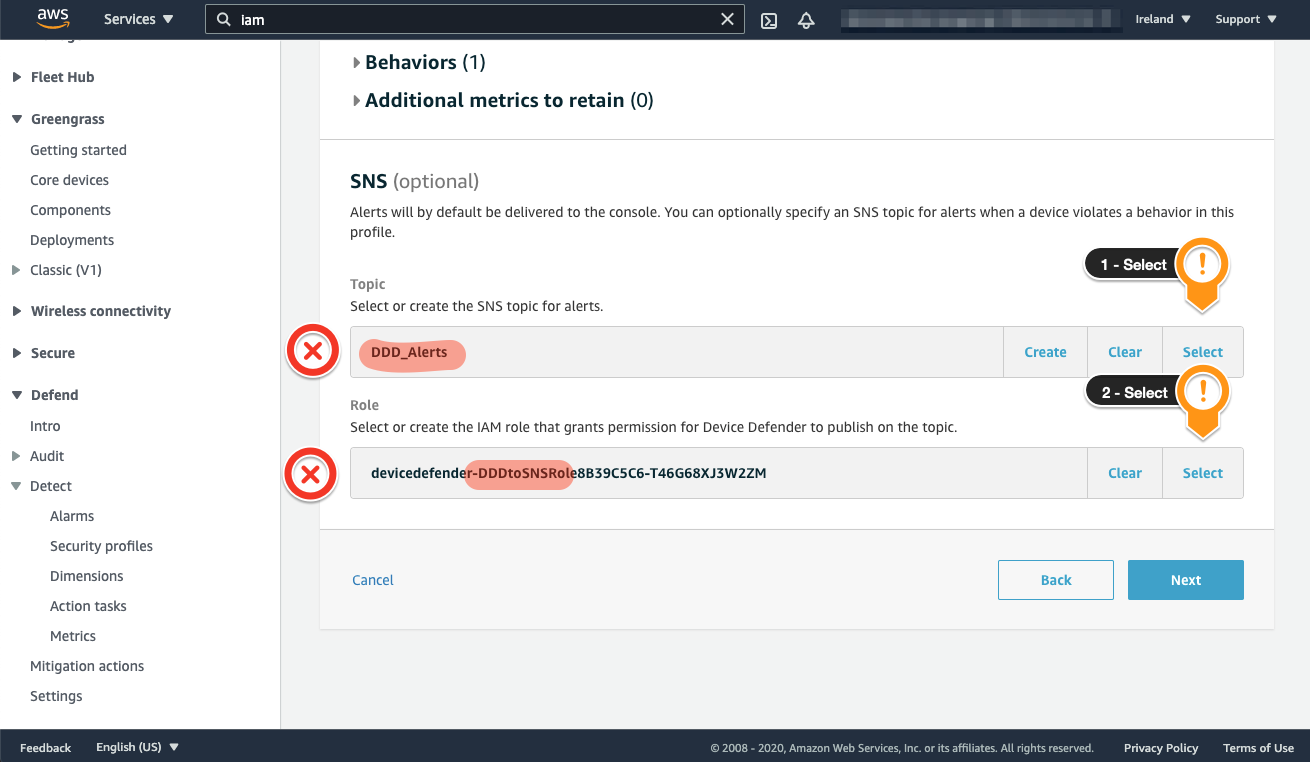
Task: Open Privacy Policy link
Action: 1161,747
